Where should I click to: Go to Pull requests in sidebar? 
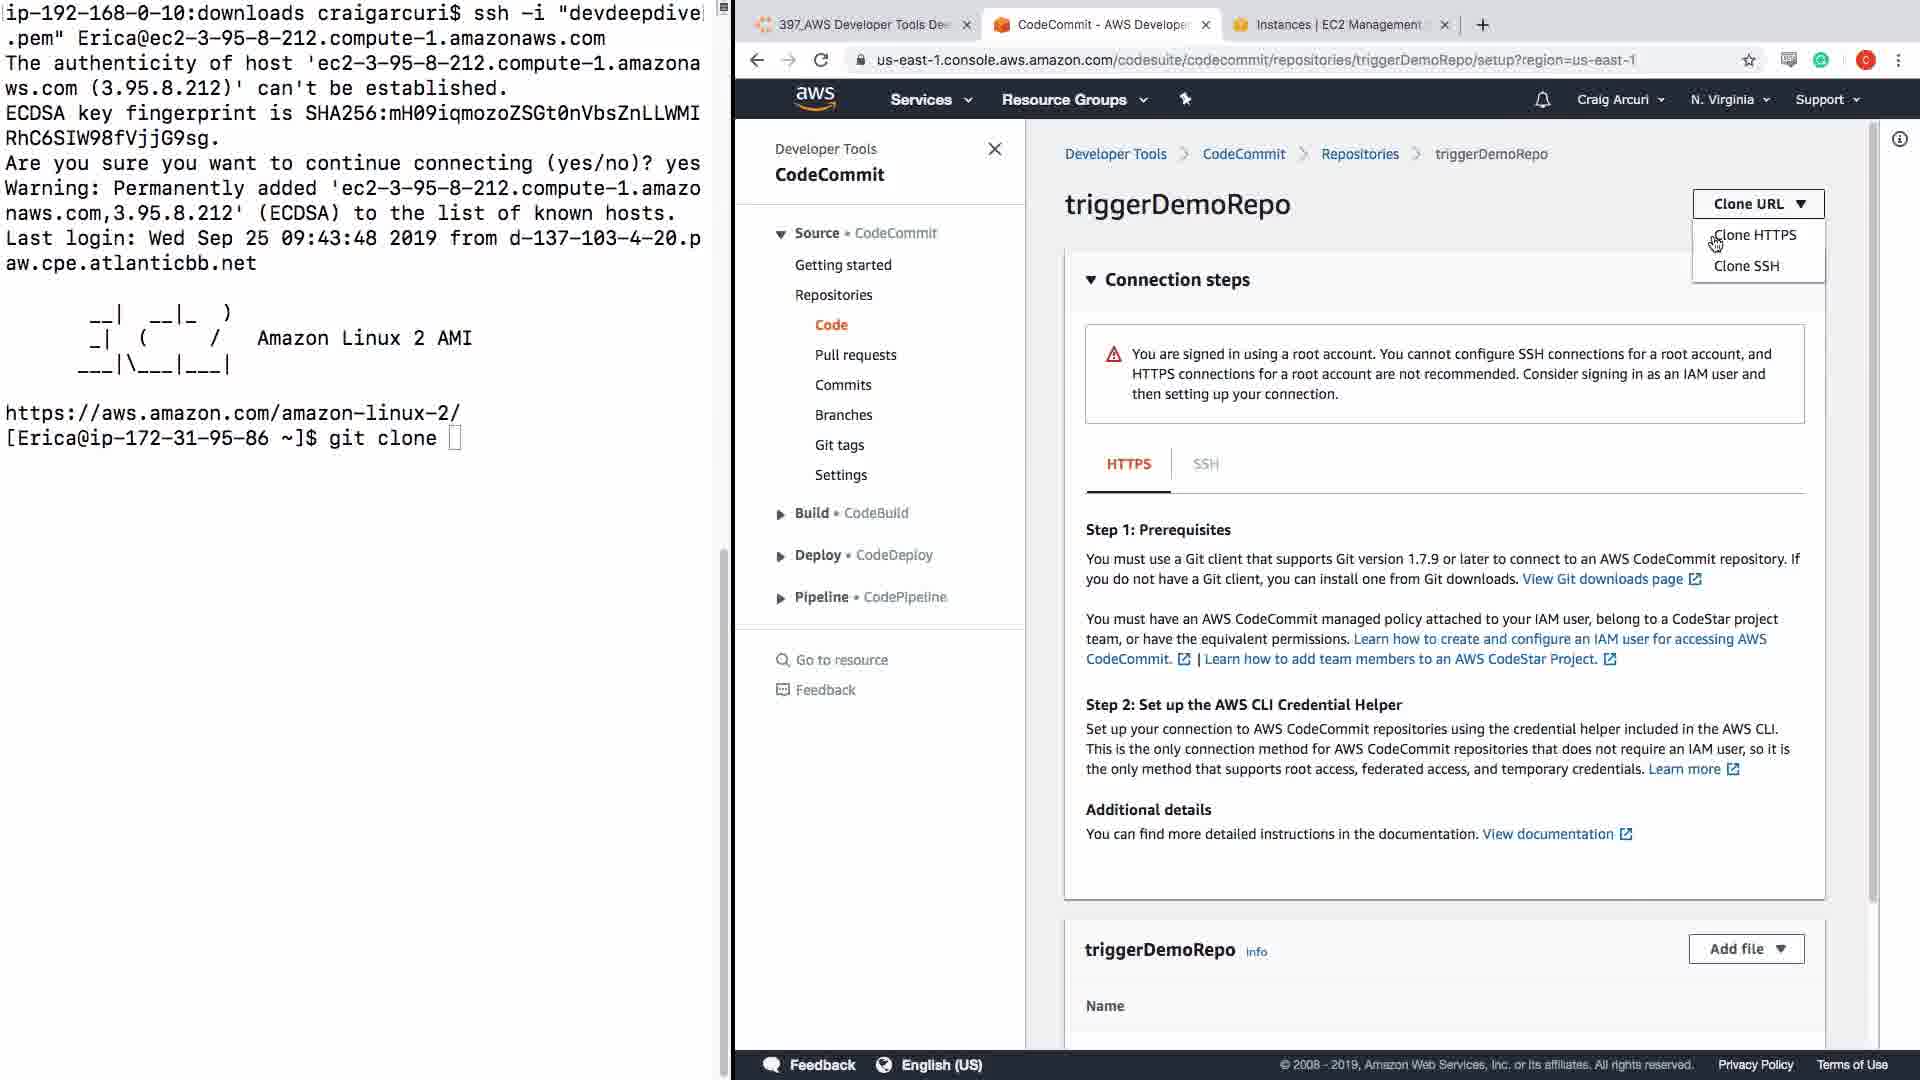855,355
